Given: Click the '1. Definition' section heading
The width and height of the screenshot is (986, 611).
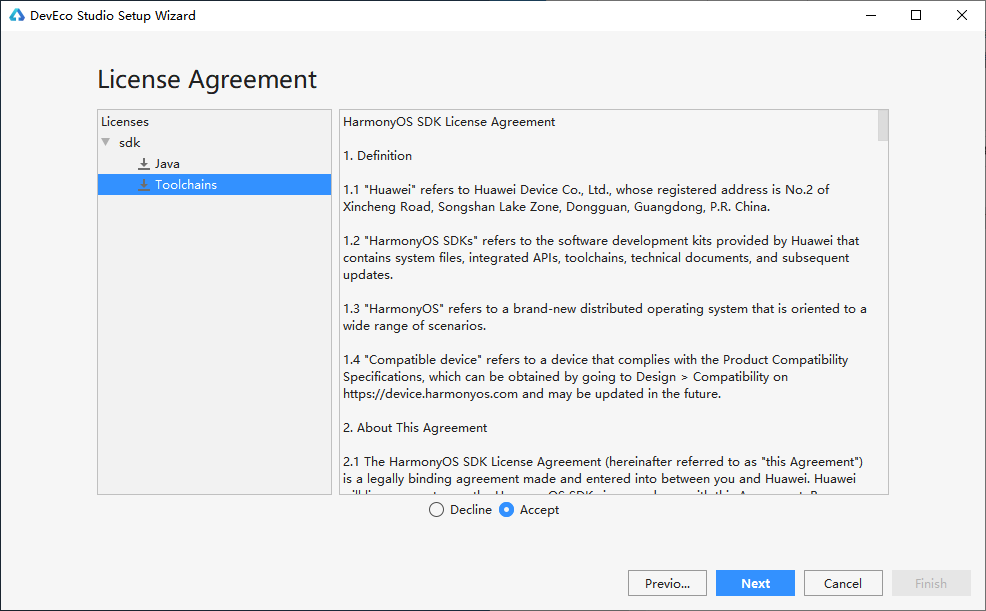Looking at the screenshot, I should click(377, 156).
